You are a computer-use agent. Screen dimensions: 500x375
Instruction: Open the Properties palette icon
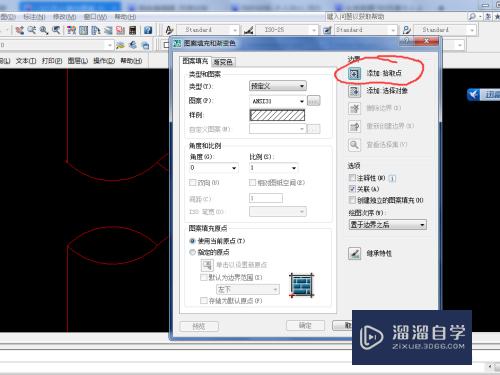coord(71,30)
